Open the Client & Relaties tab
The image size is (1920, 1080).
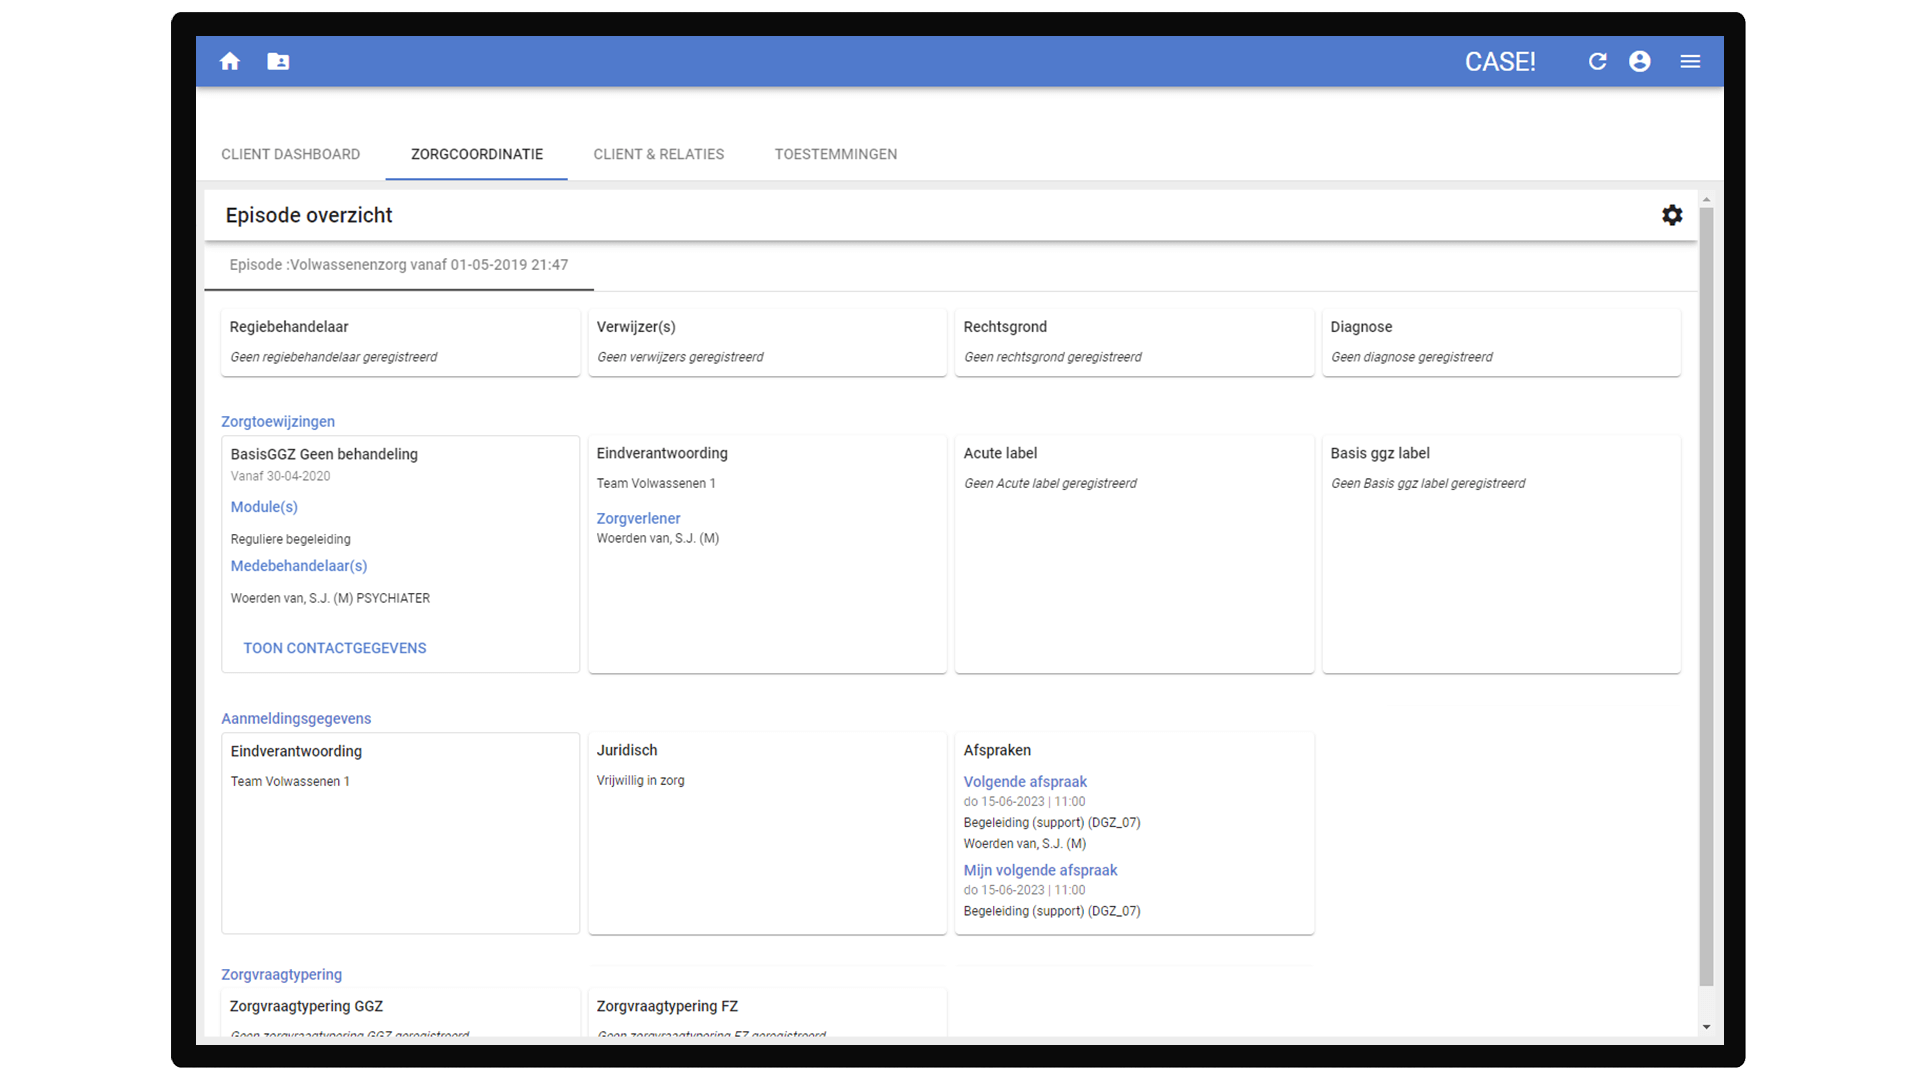pyautogui.click(x=658, y=154)
